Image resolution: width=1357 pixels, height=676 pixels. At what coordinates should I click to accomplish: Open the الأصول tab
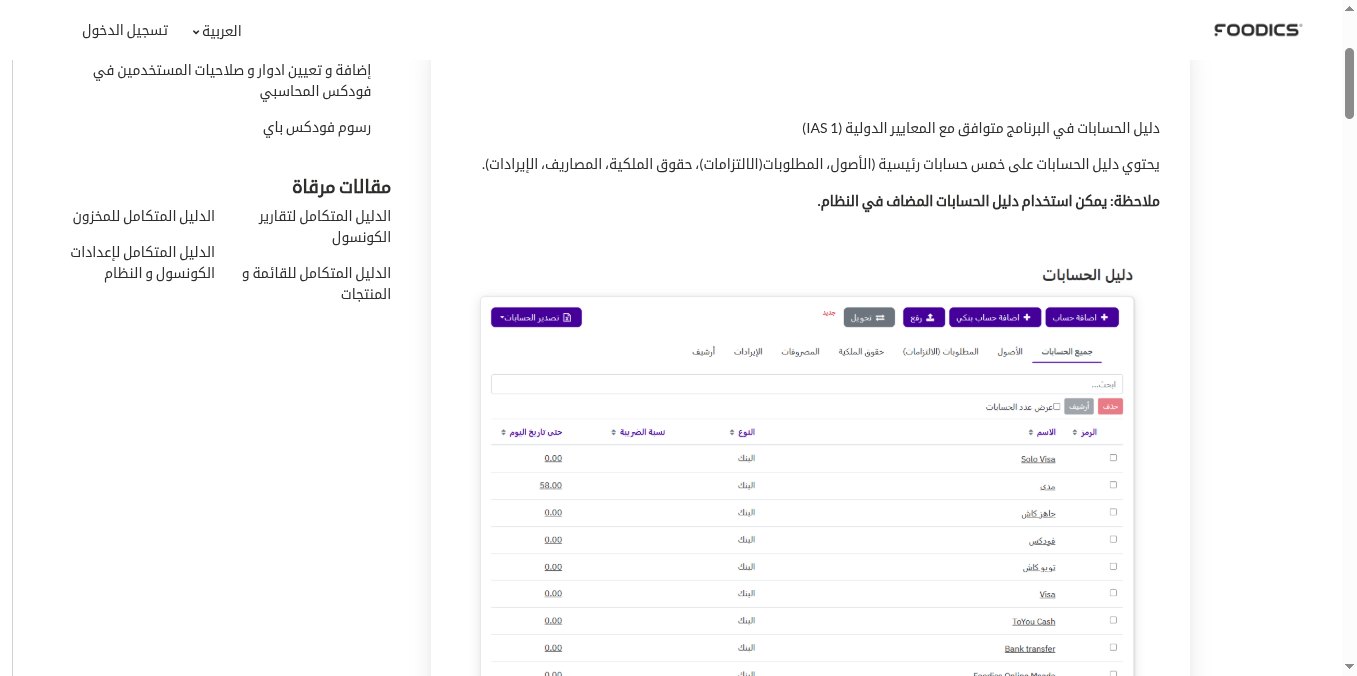(x=1010, y=352)
